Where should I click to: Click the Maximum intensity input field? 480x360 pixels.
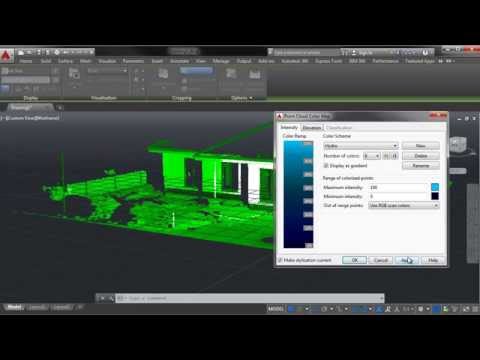[398, 187]
